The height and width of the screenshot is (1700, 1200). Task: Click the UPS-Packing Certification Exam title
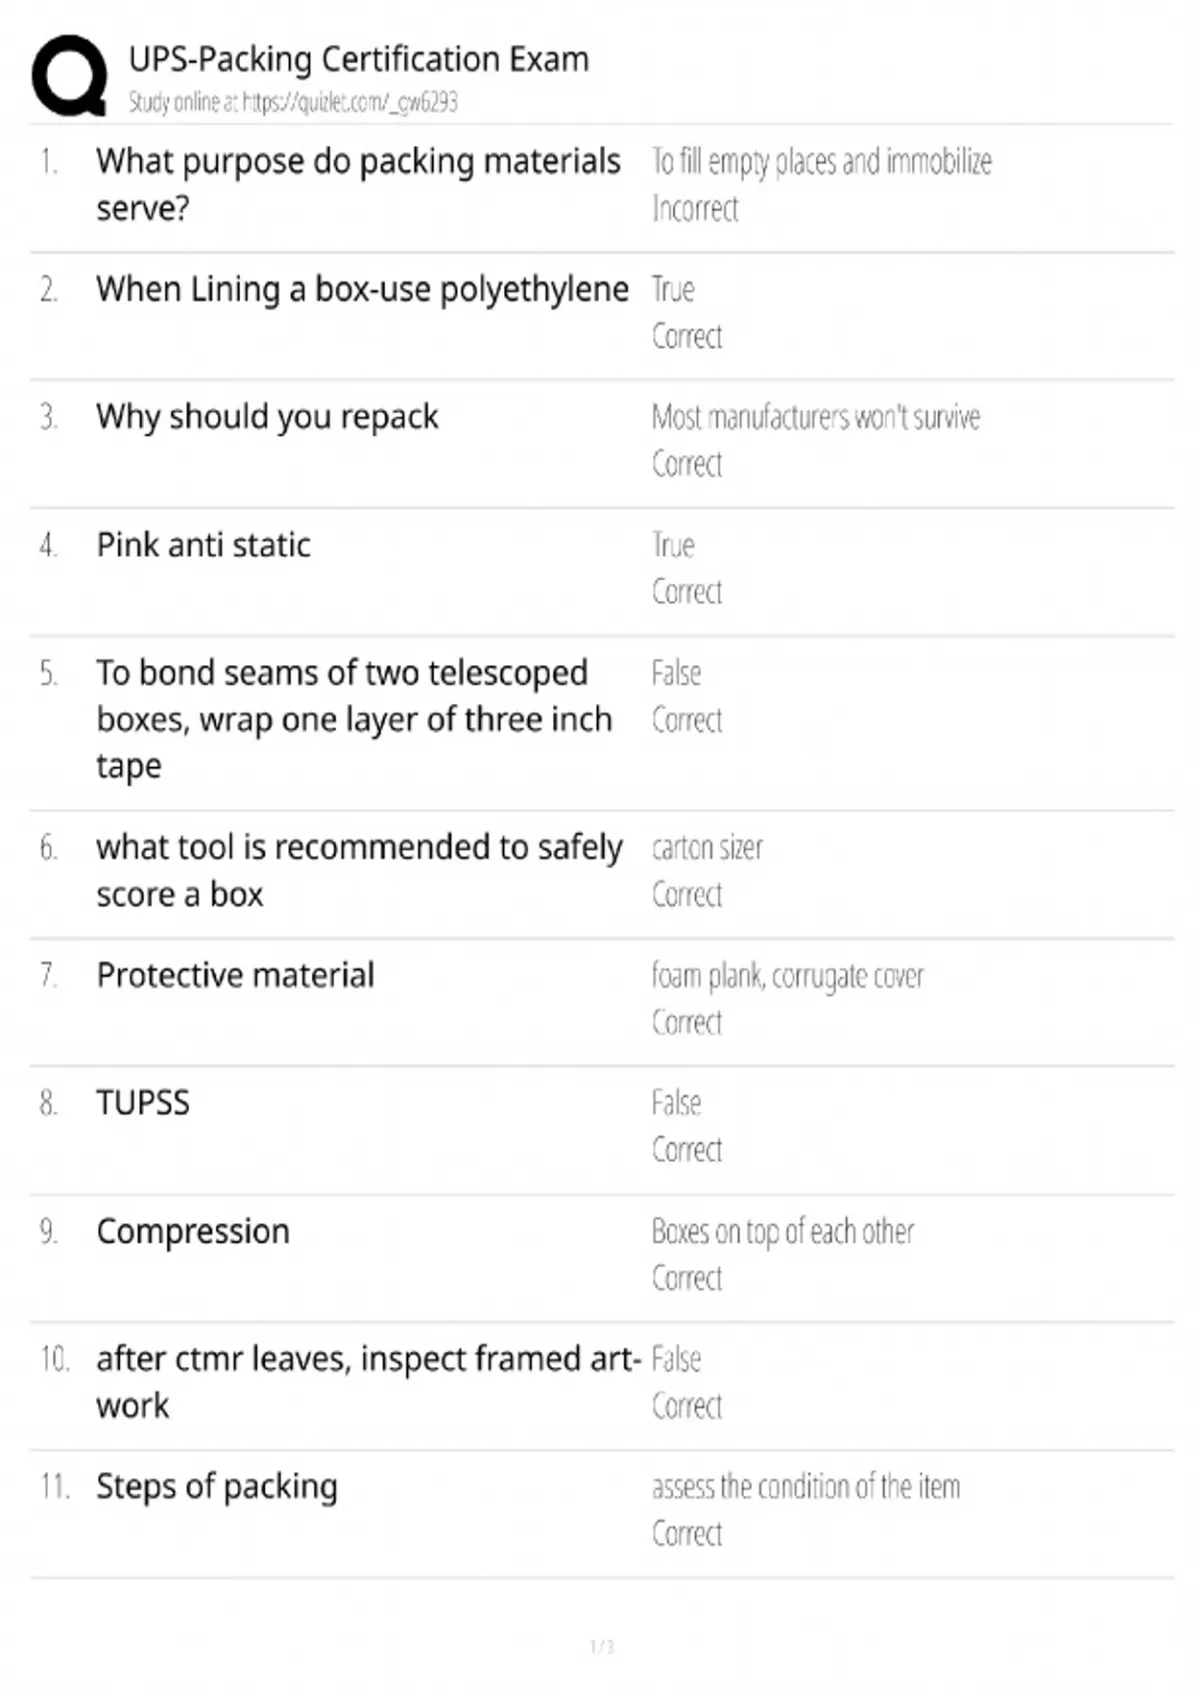coord(358,59)
